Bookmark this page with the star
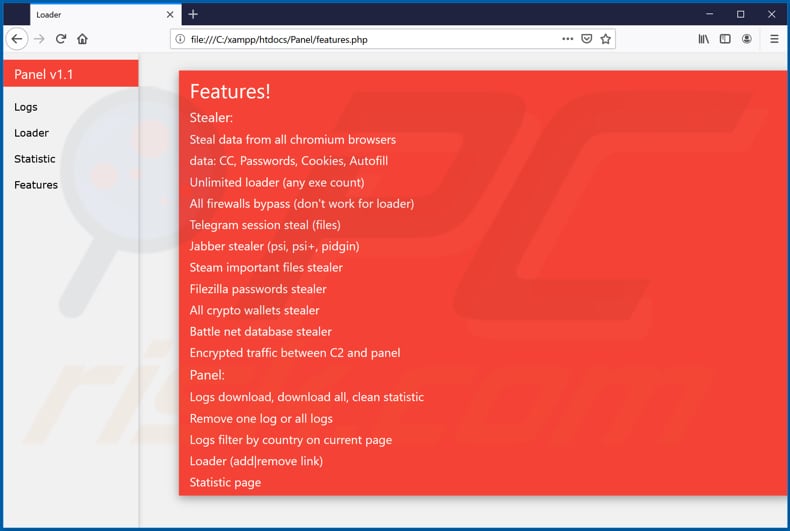Image resolution: width=790 pixels, height=531 pixels. (x=606, y=39)
